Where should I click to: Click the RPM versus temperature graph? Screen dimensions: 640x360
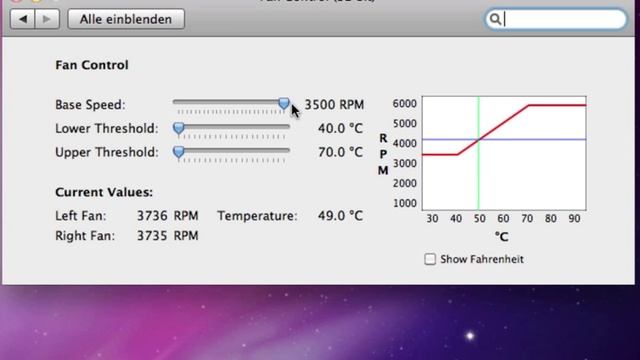coord(504,153)
